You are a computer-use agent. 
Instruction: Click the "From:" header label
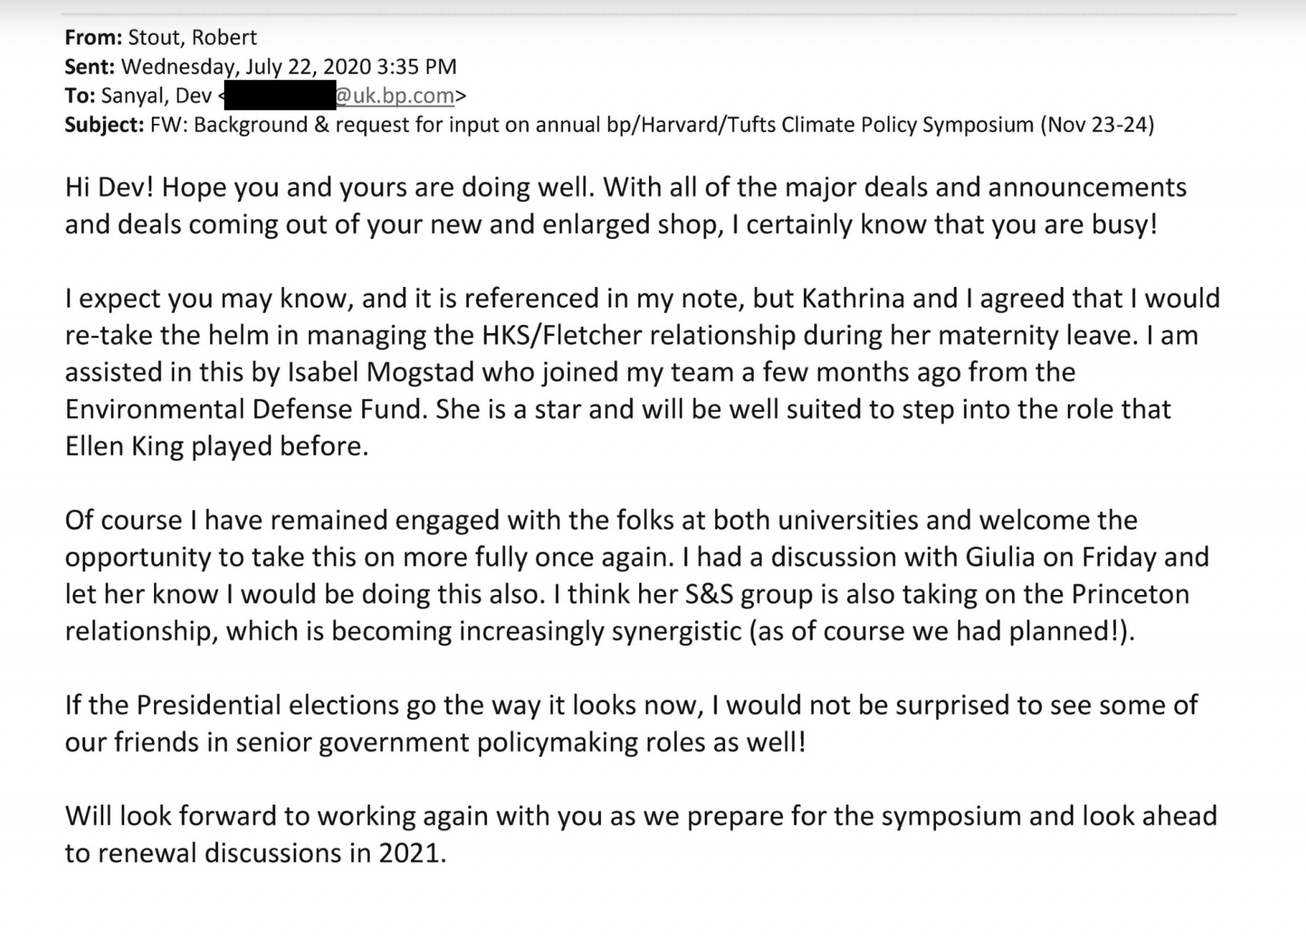[93, 38]
